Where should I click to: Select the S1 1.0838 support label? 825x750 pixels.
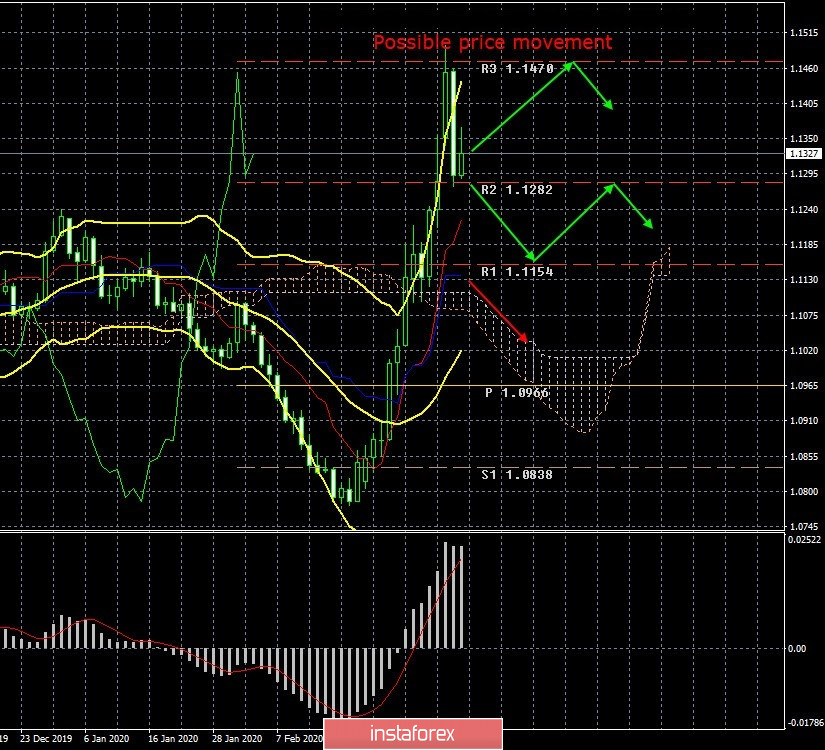pos(517,475)
